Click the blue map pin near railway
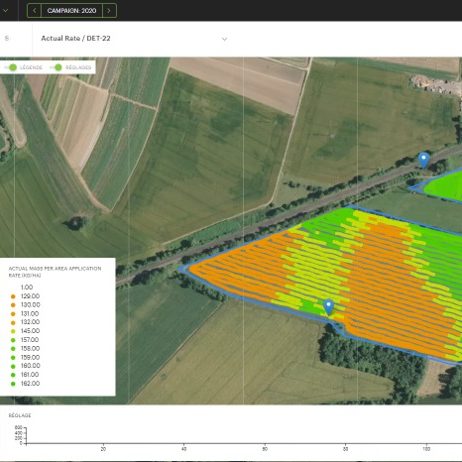The width and height of the screenshot is (462, 462). (x=424, y=160)
